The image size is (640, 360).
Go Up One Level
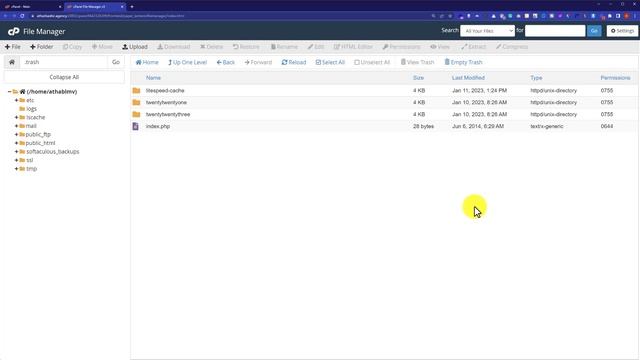tap(187, 62)
